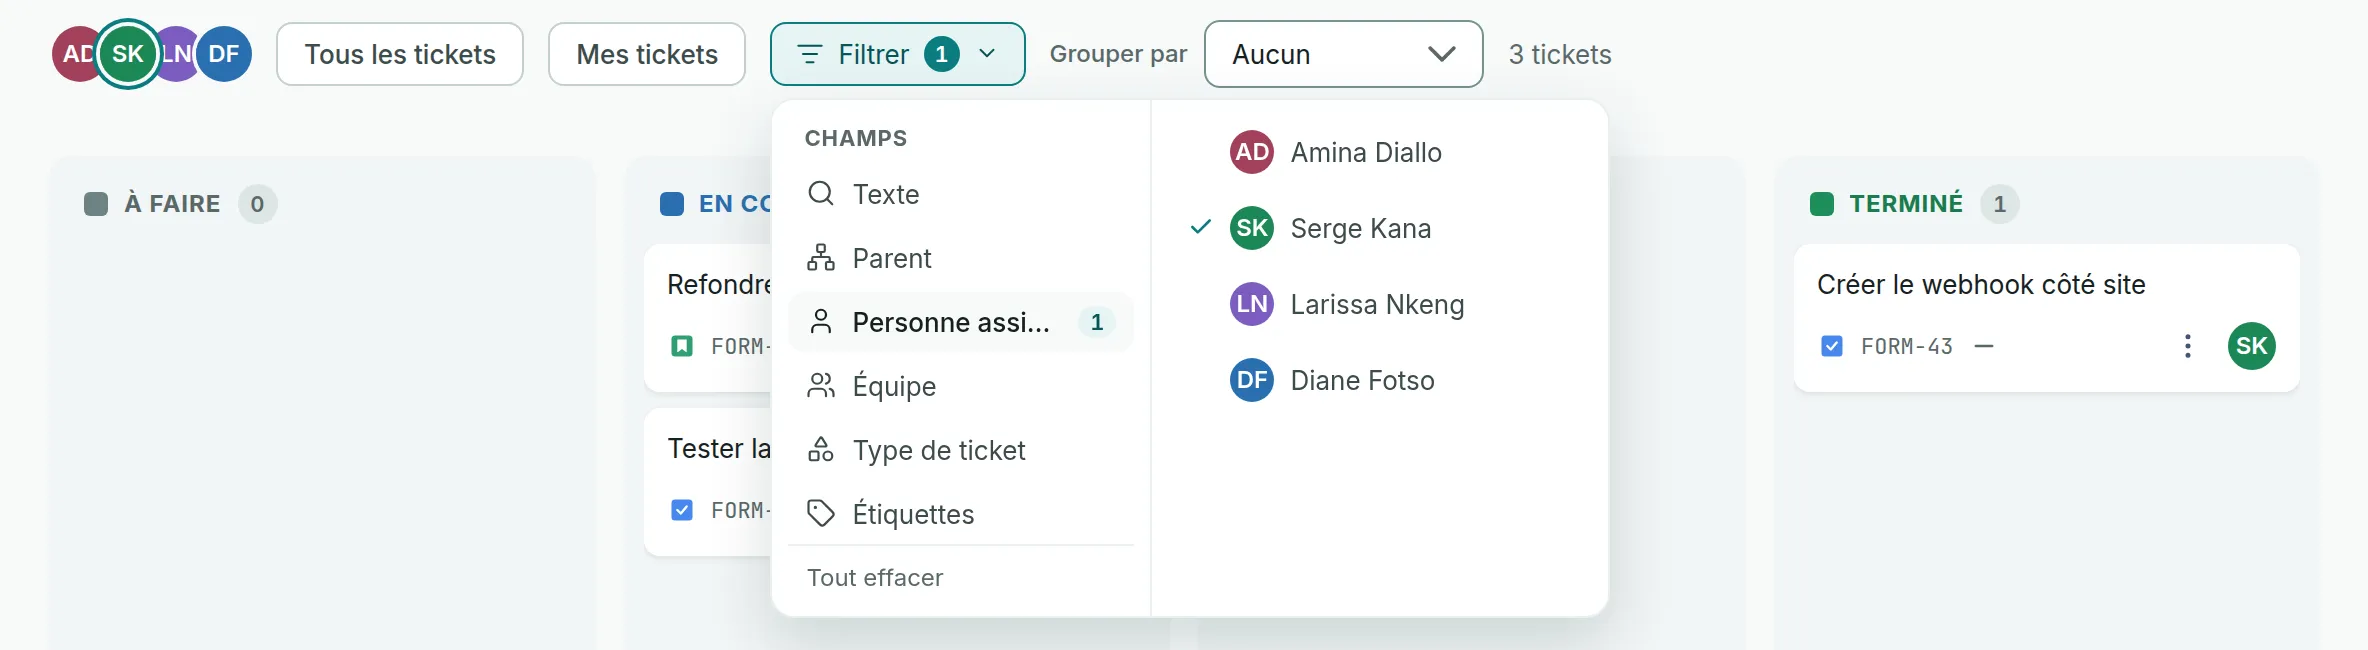Select the Type de ticket filter field
This screenshot has height=650, width=2368.
coord(961,450)
